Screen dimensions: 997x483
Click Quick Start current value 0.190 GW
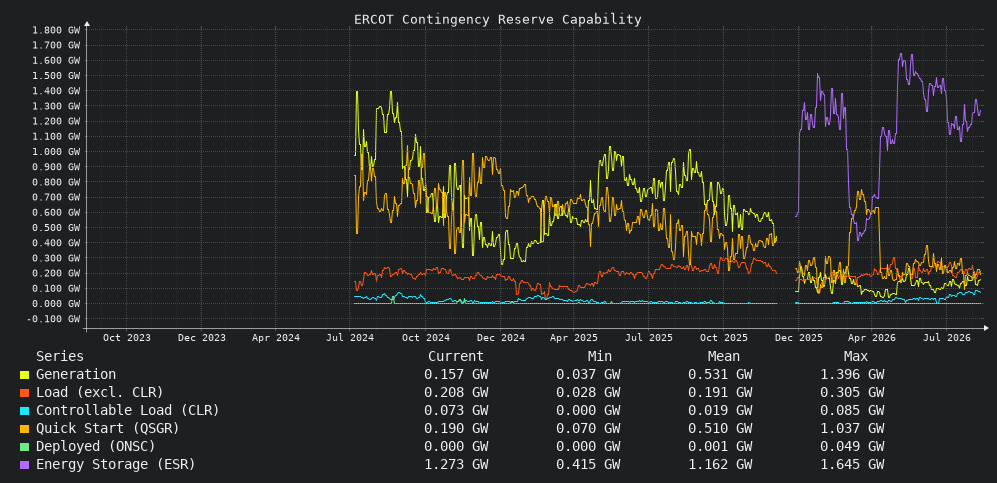pyautogui.click(x=456, y=428)
